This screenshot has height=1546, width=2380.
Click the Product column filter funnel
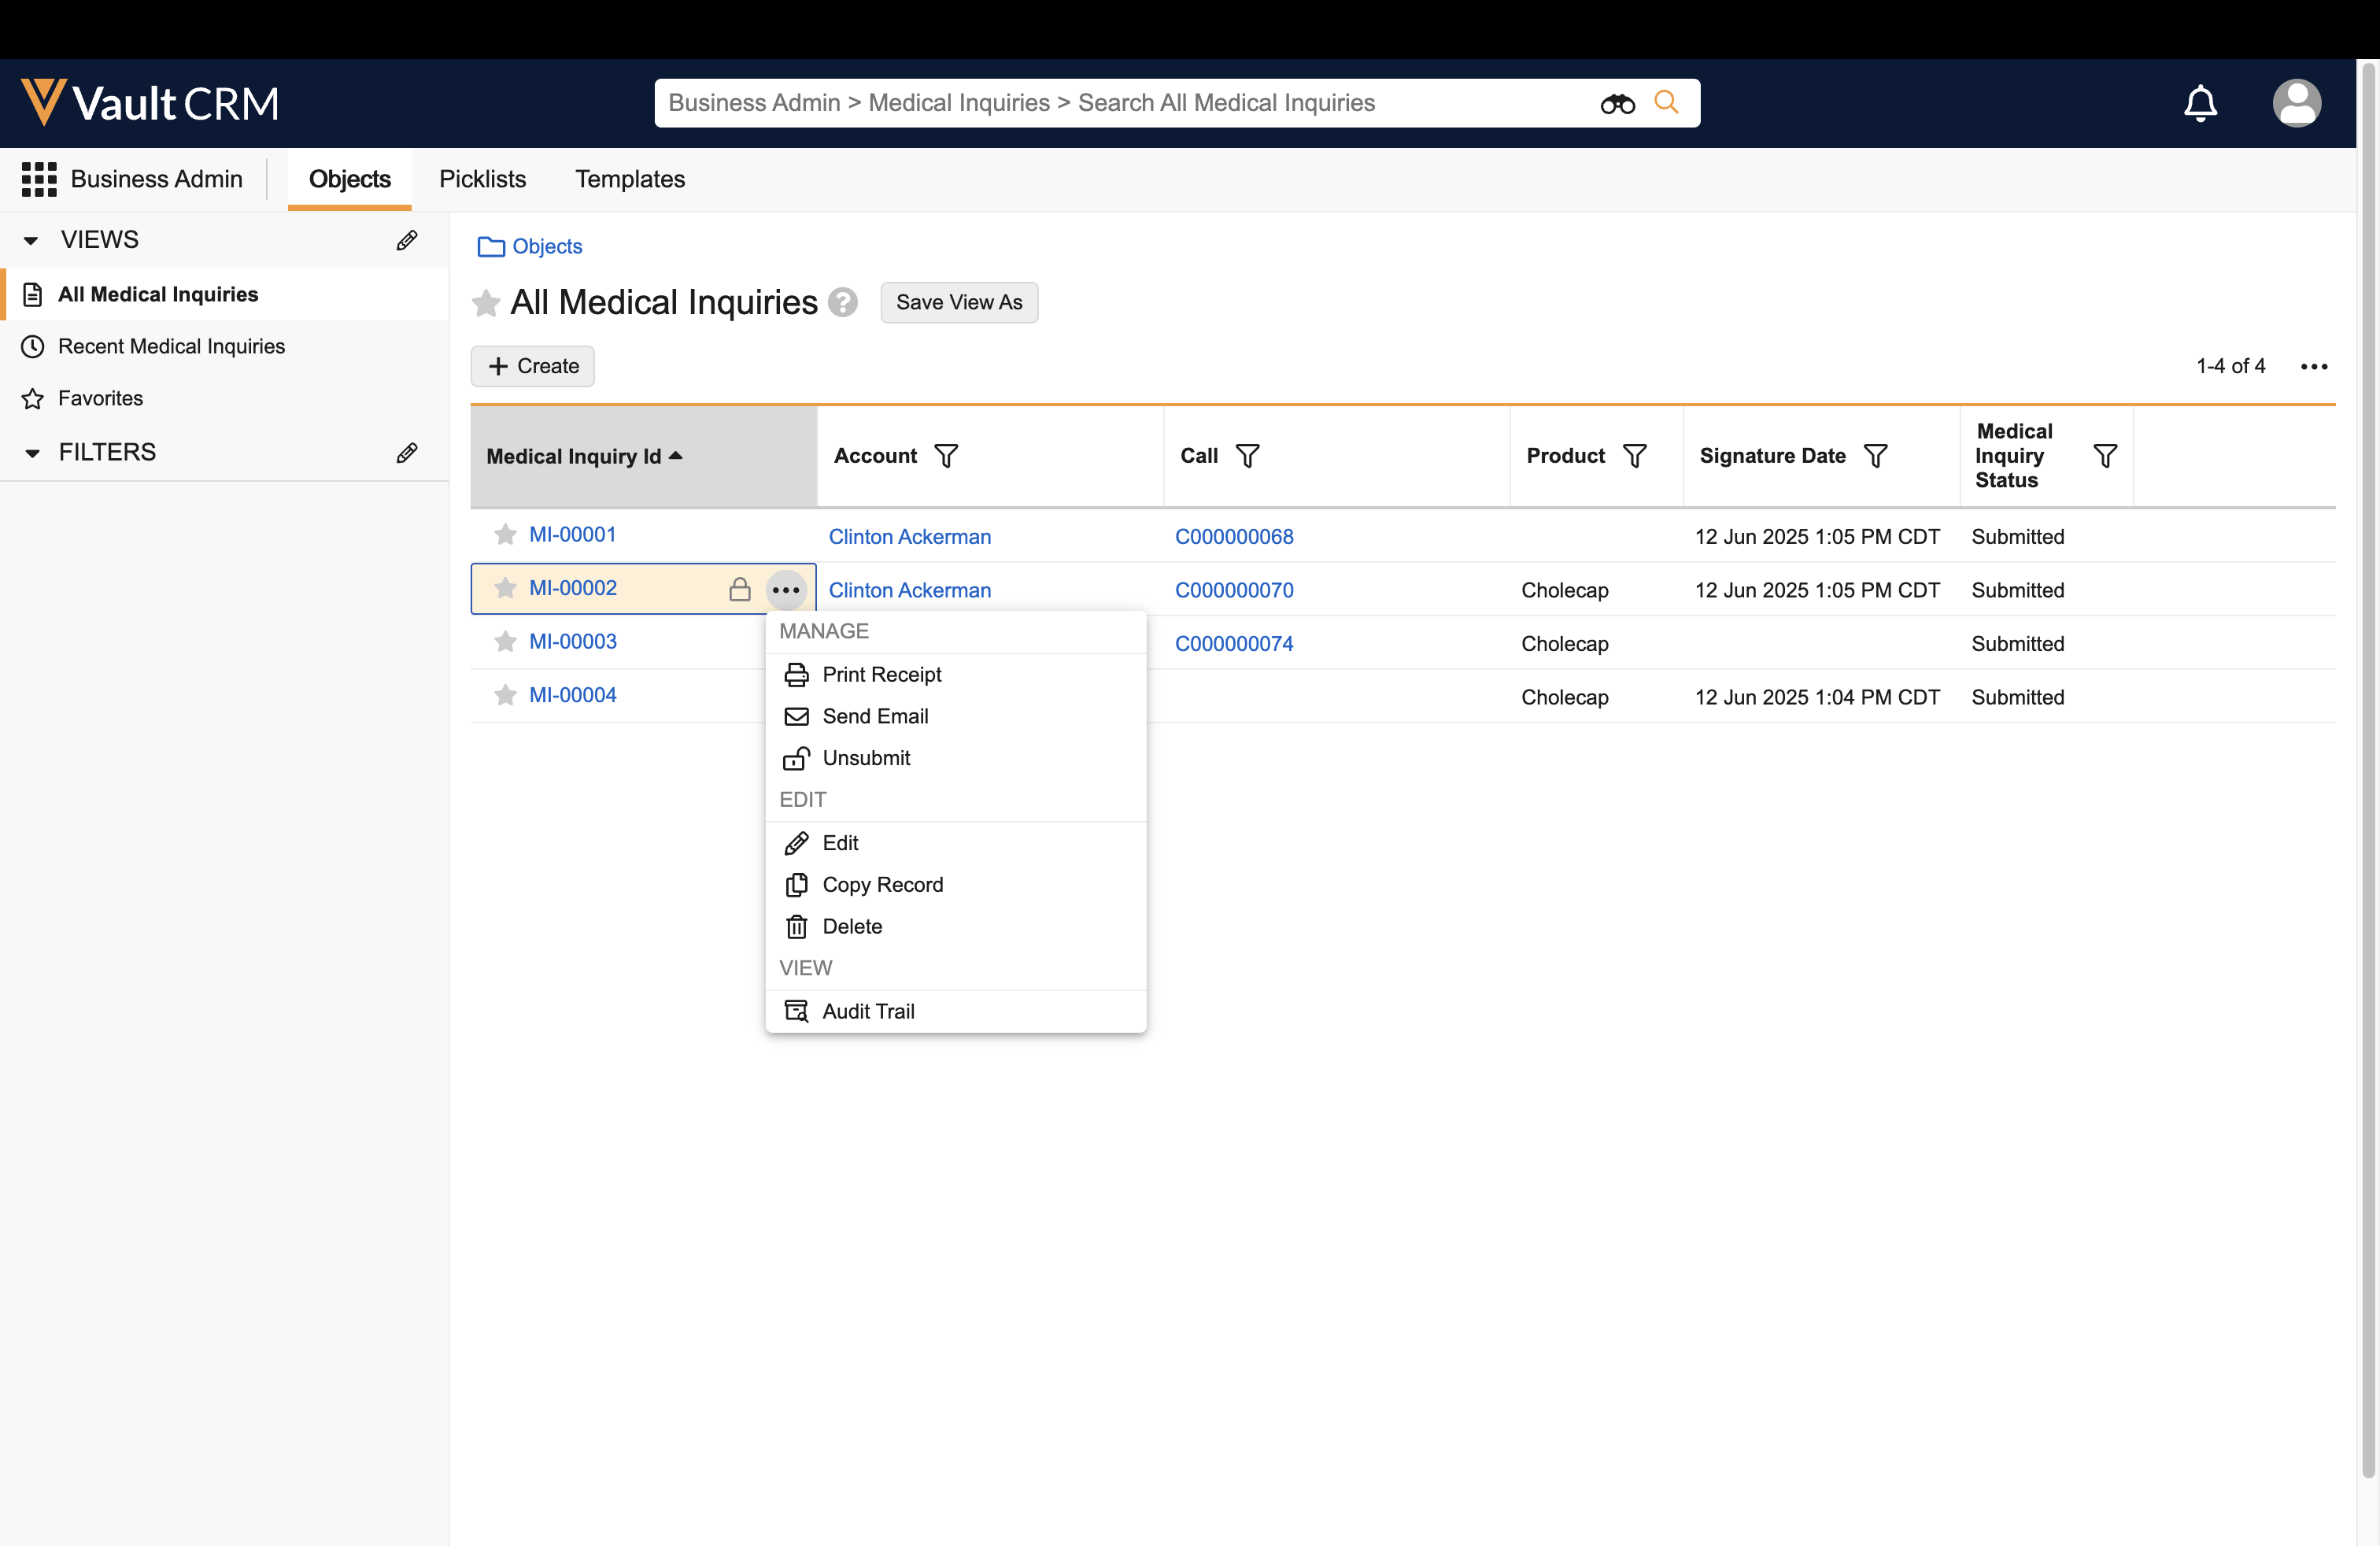(1635, 456)
